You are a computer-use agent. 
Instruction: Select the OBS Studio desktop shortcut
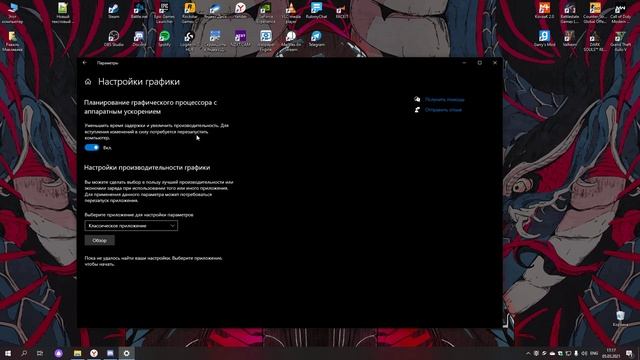pyautogui.click(x=114, y=39)
